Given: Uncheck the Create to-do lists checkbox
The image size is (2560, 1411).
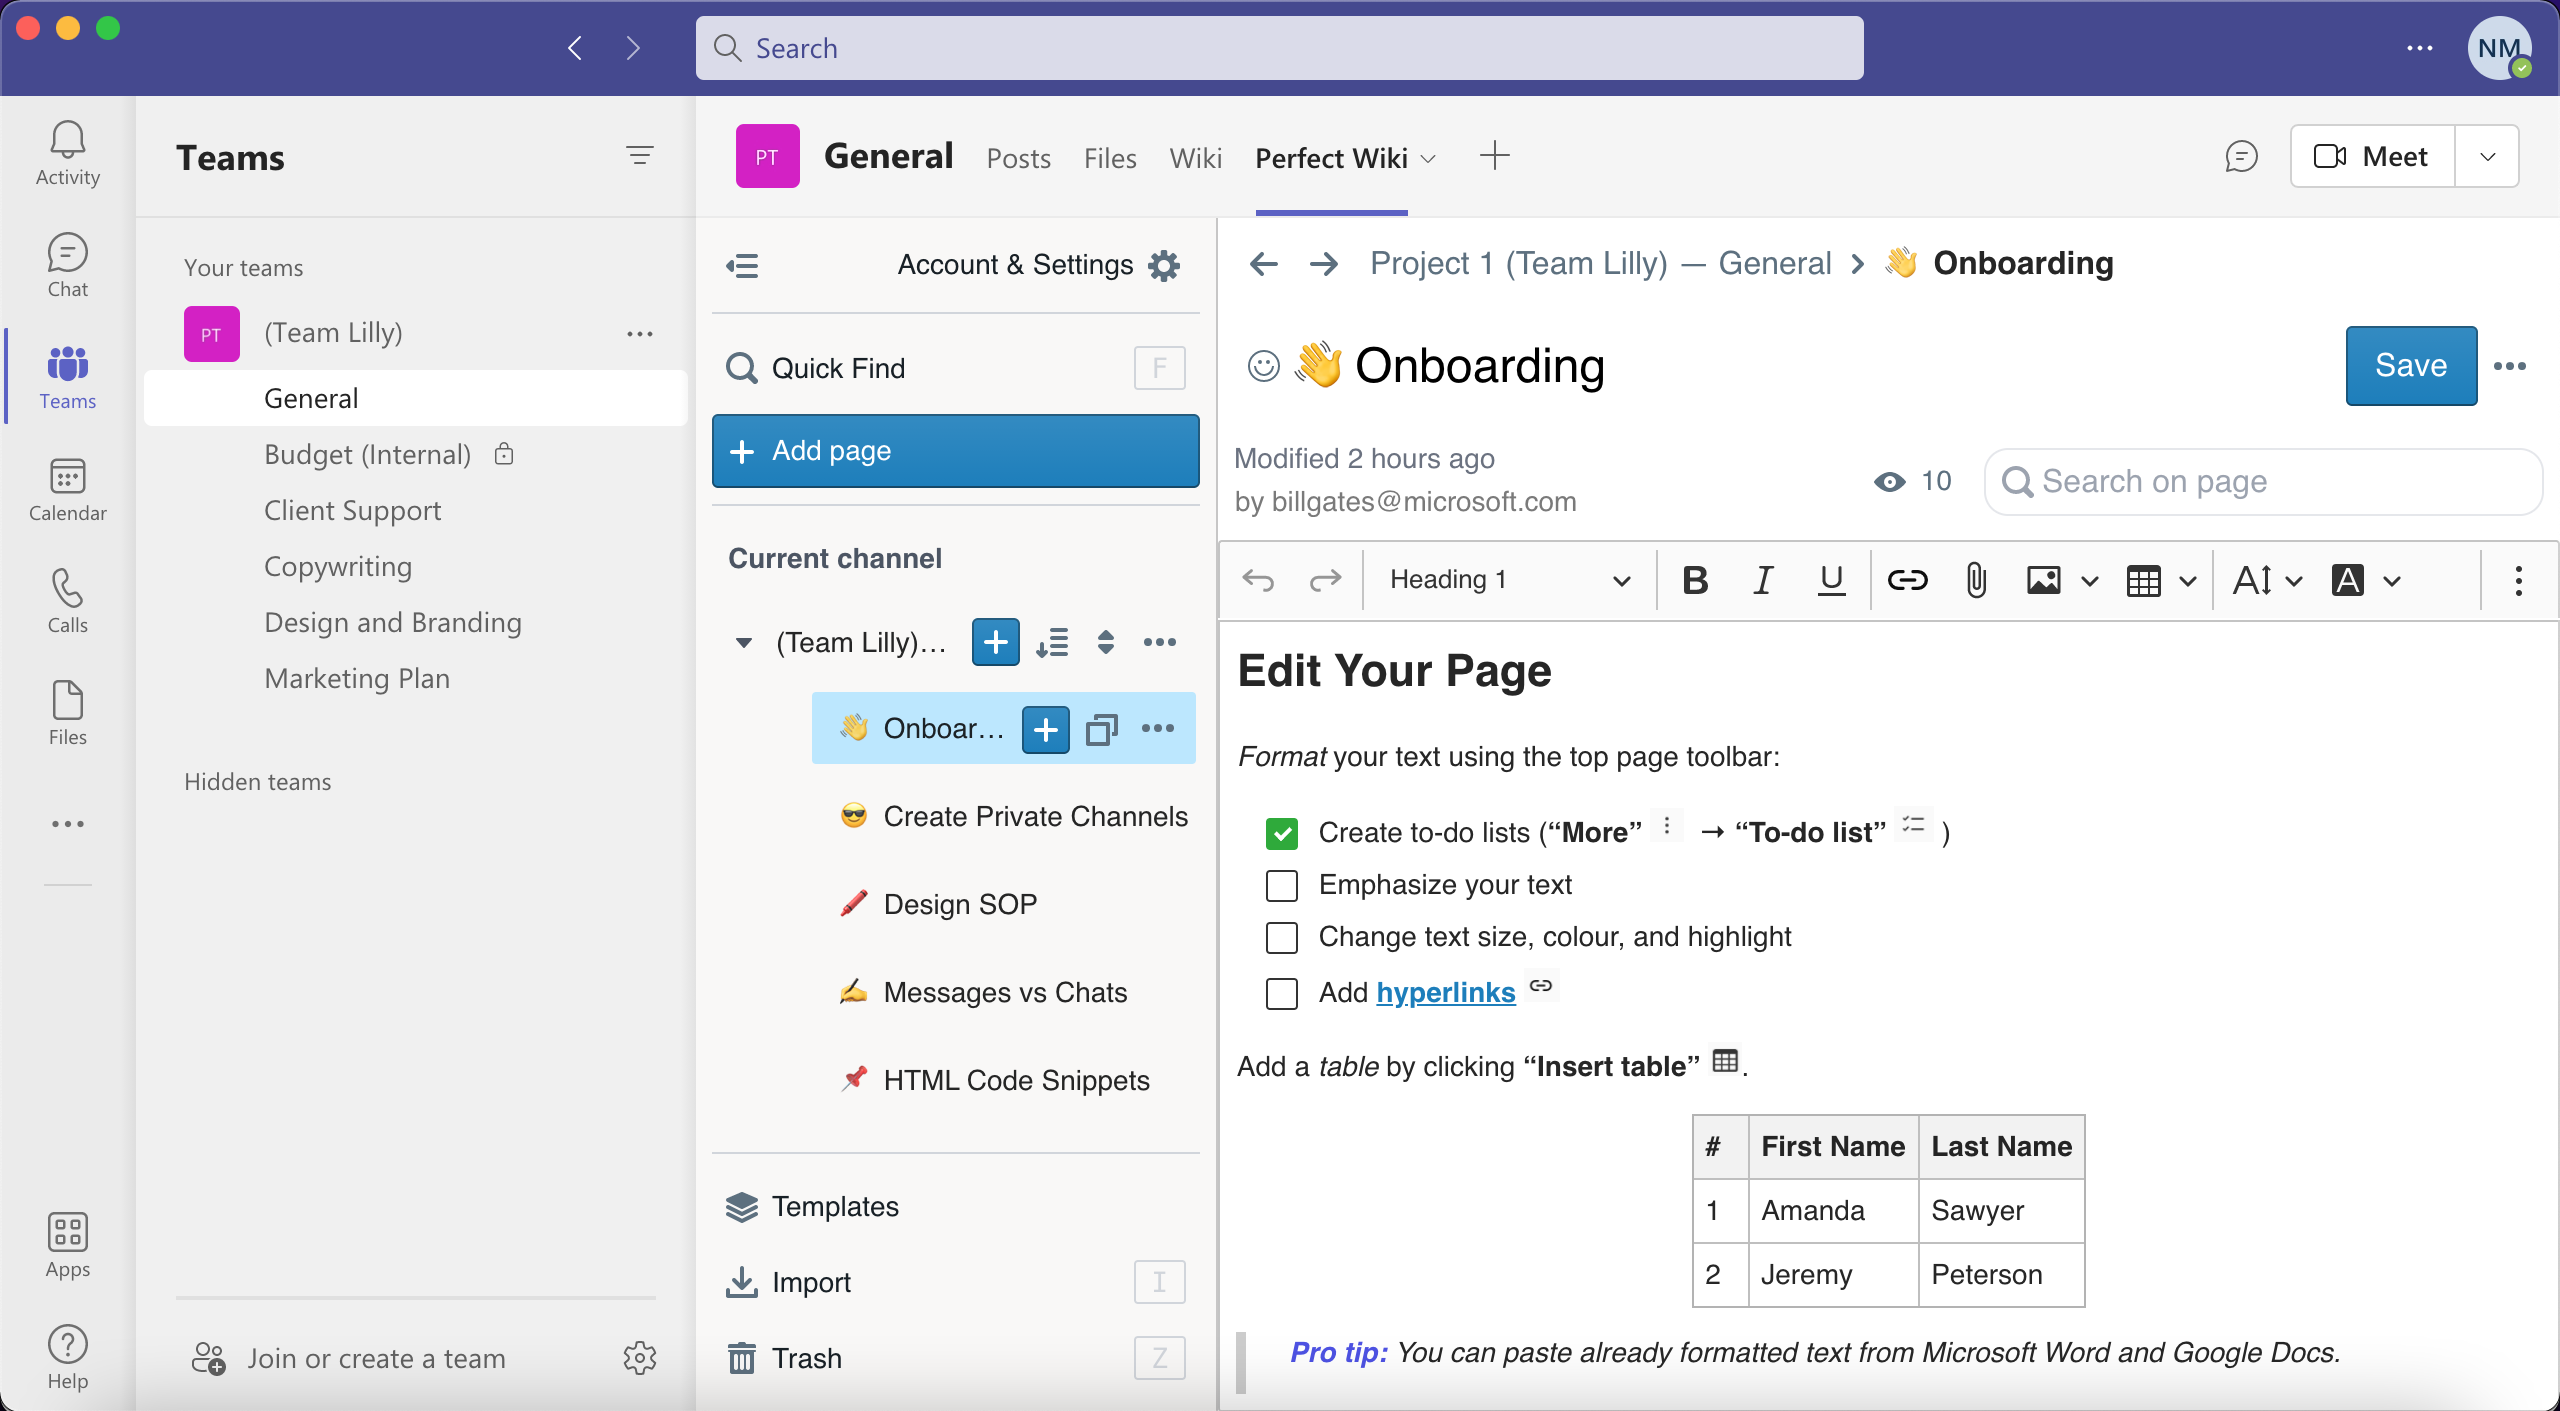Looking at the screenshot, I should (x=1281, y=833).
